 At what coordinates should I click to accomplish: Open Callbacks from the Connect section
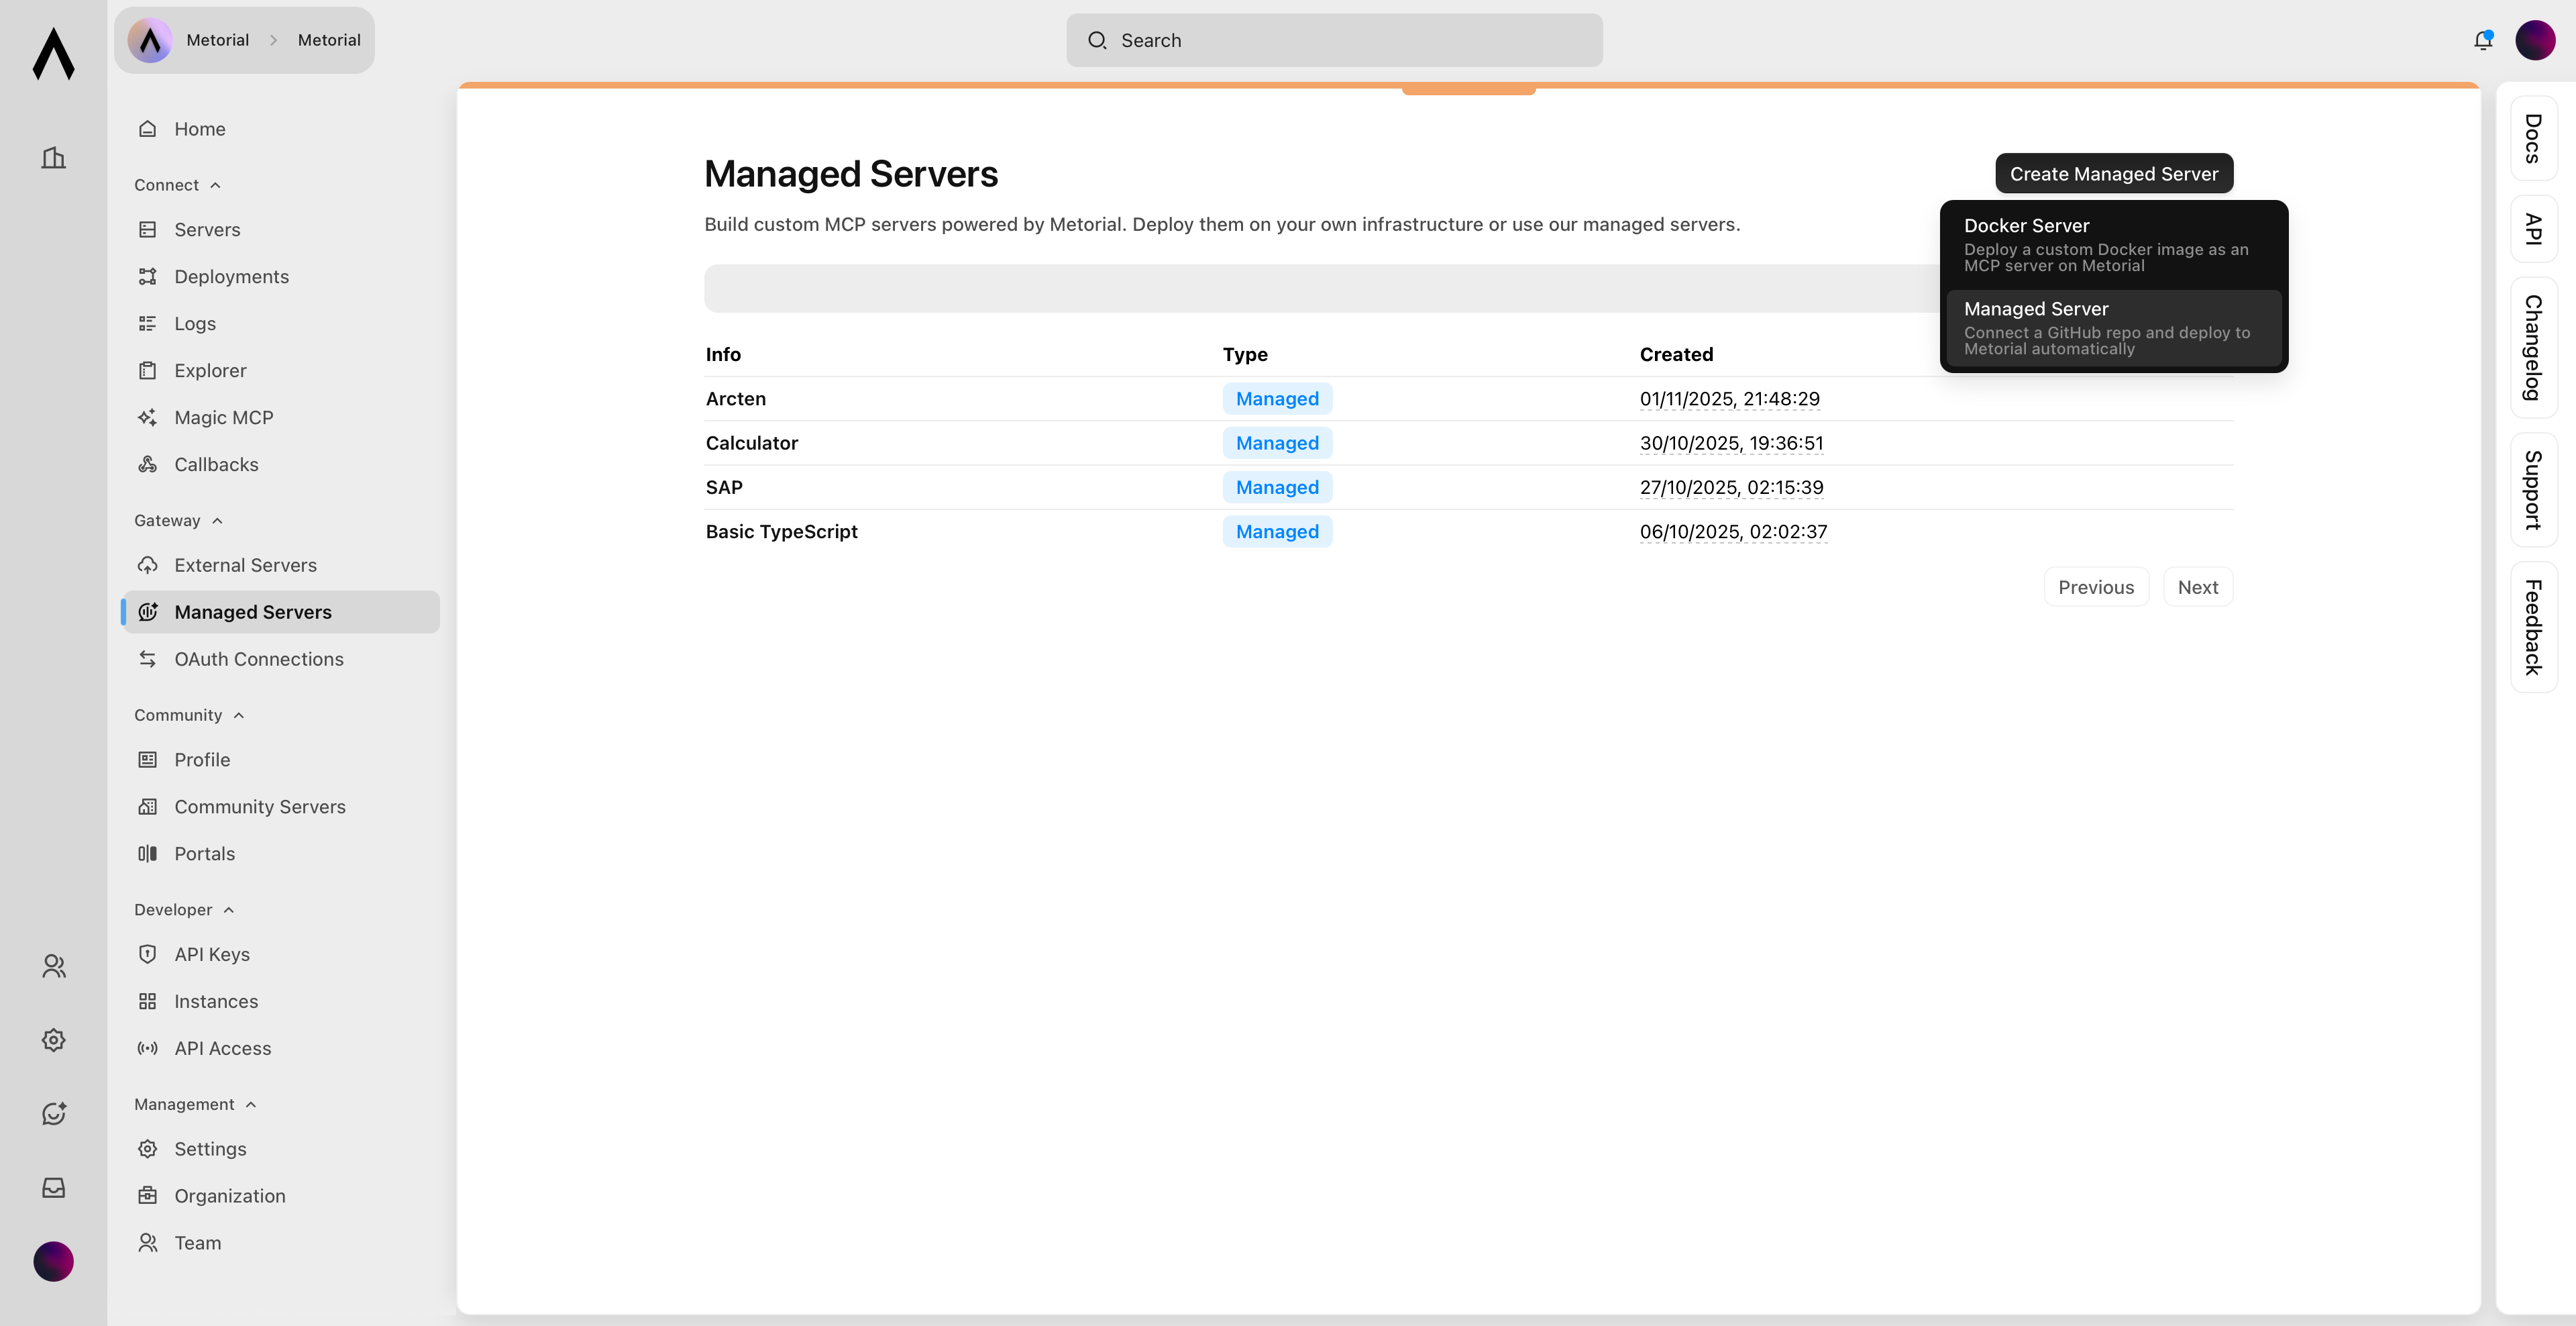[x=216, y=464]
